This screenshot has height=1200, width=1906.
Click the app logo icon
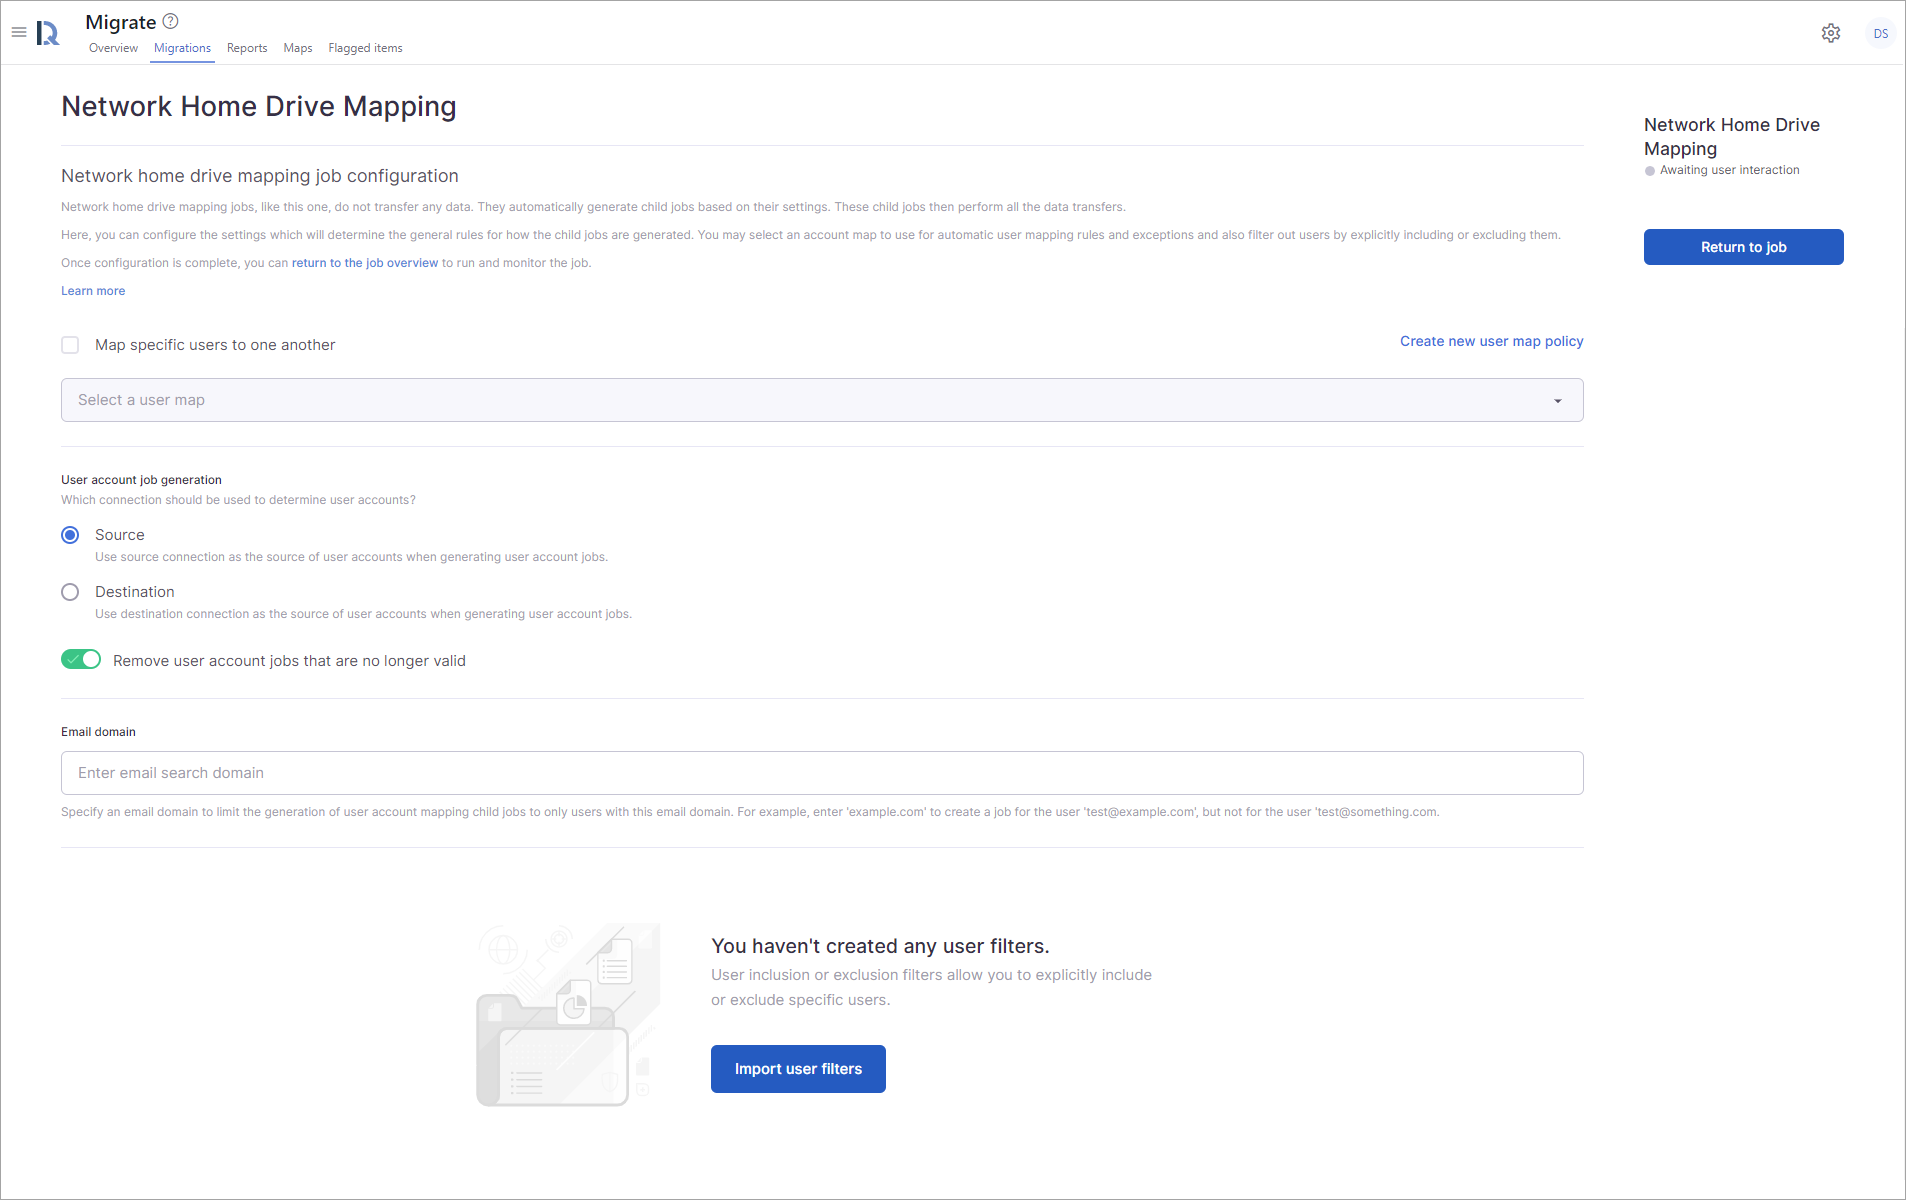(x=48, y=33)
